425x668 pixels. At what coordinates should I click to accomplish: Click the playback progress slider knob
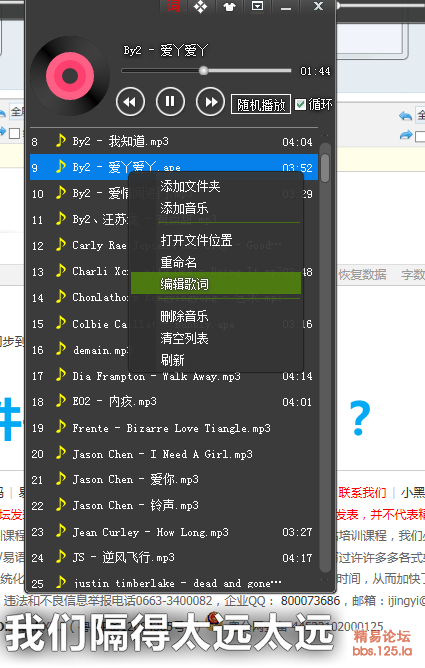204,71
